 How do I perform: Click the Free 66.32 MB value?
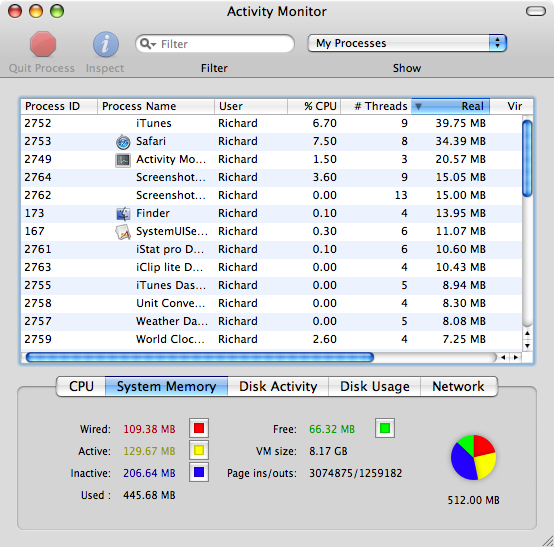(x=332, y=429)
